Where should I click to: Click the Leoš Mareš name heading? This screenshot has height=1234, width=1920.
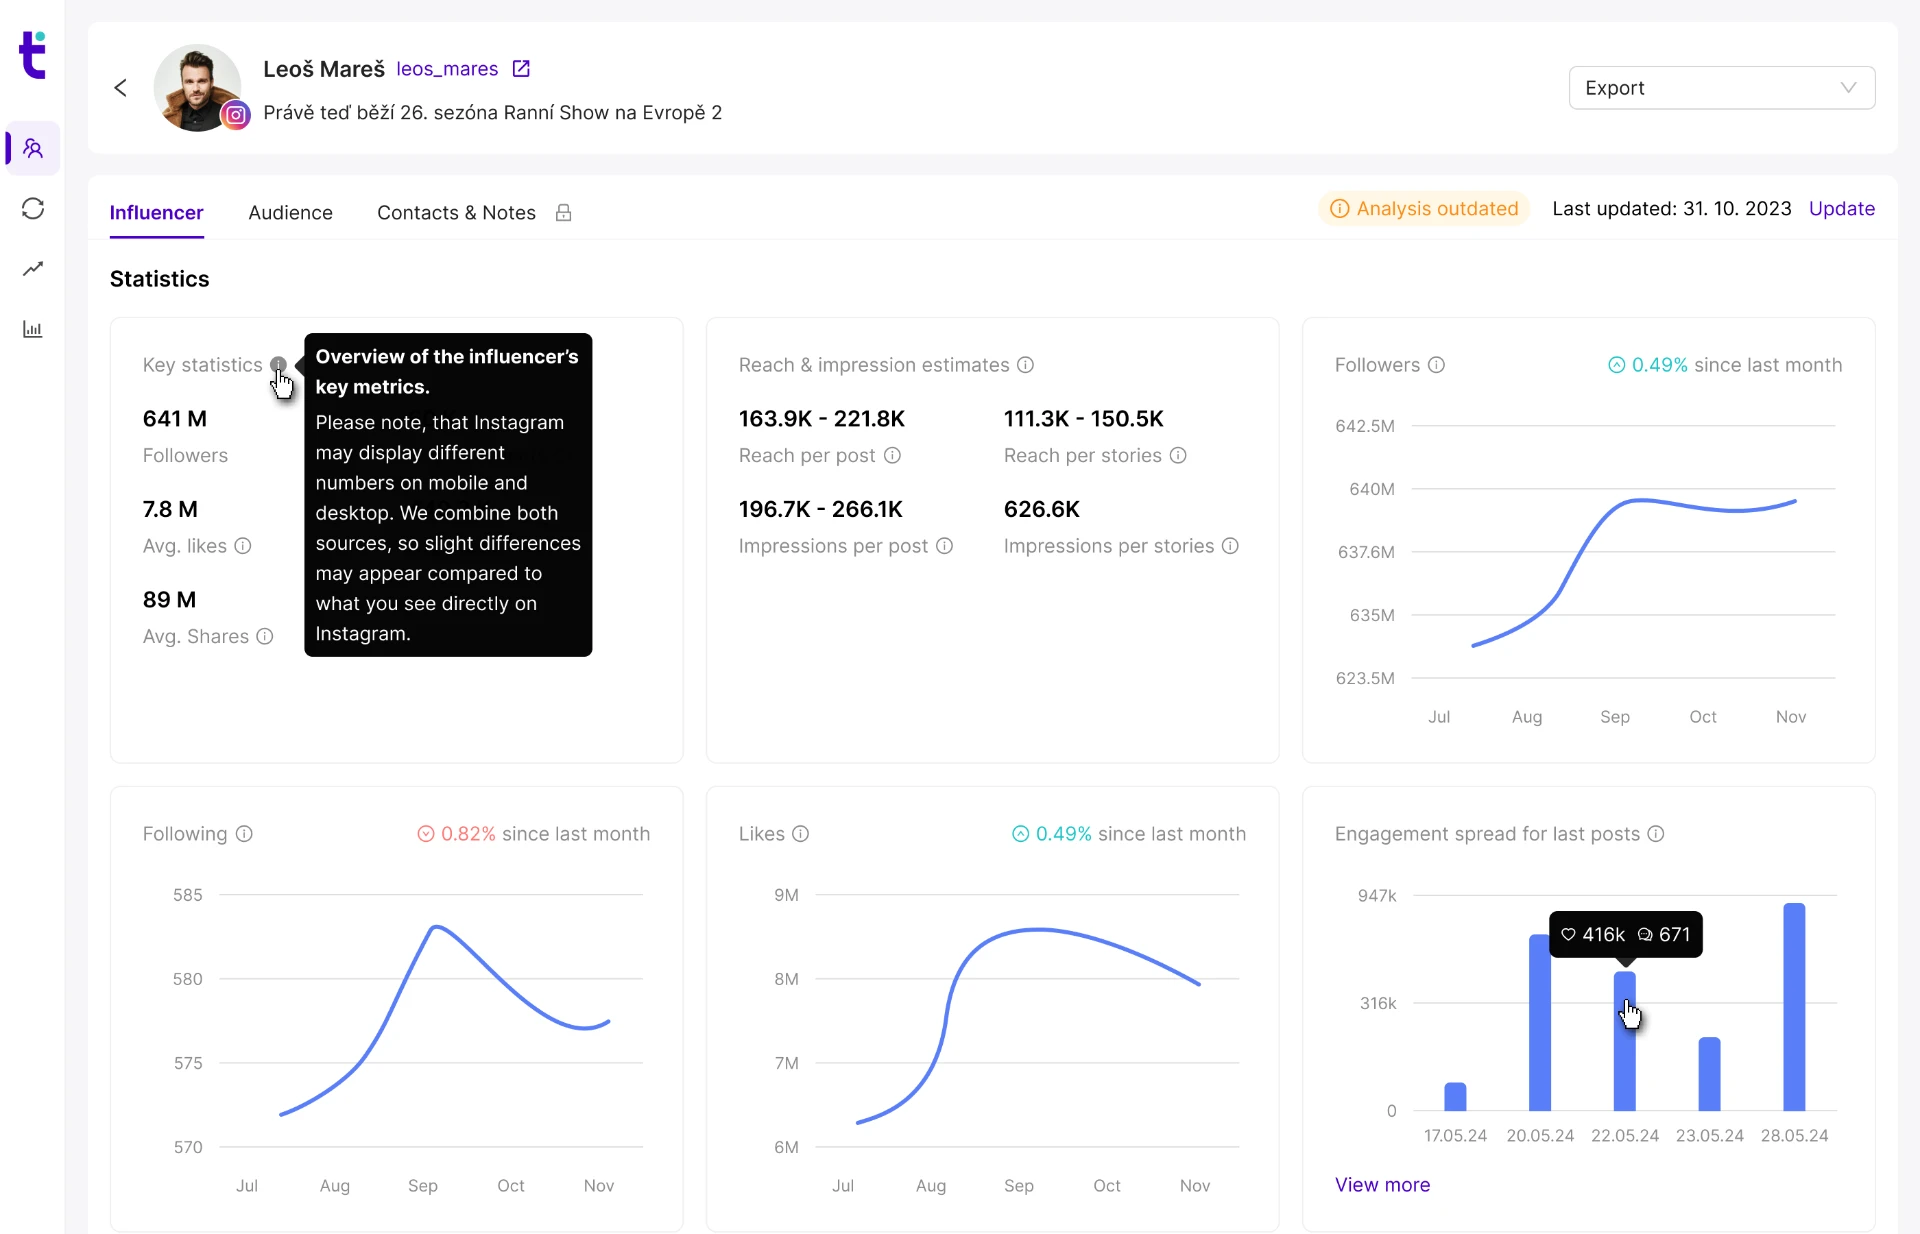click(x=324, y=68)
